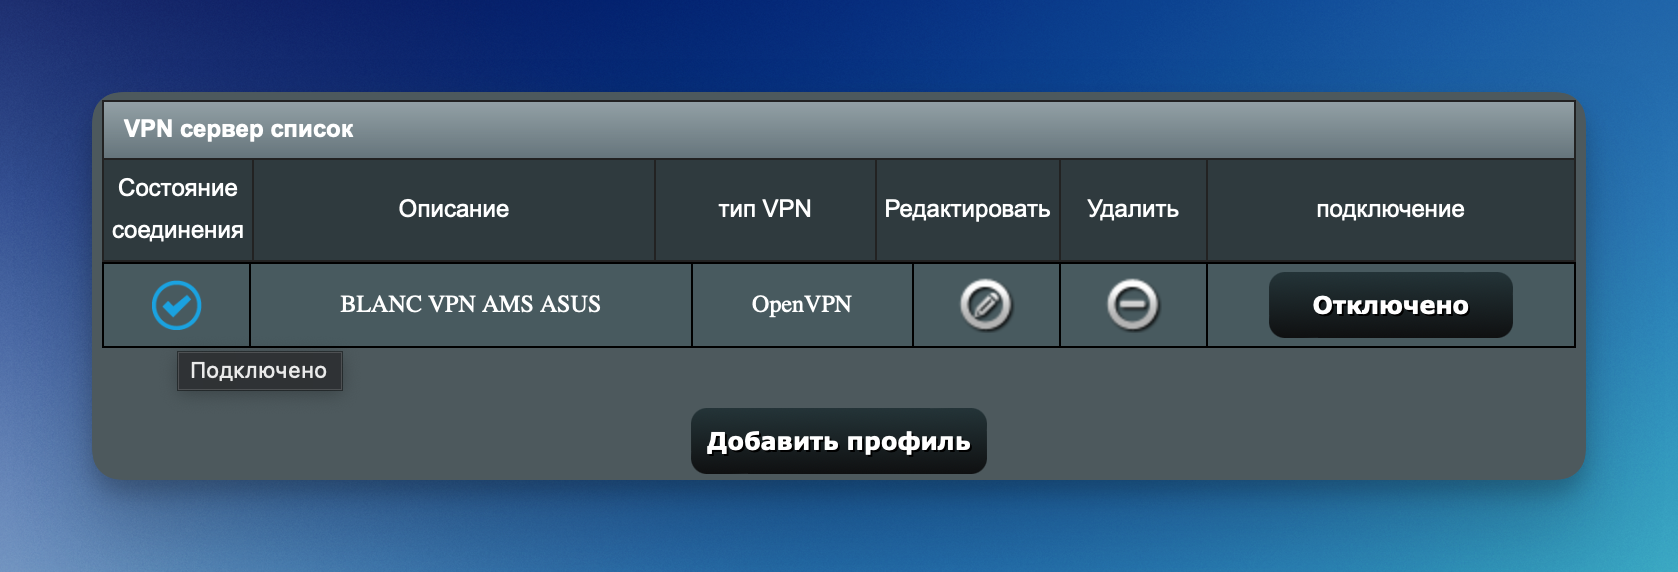1678x572 pixels.
Task: Click the тип VPN column header
Action: tap(764, 209)
